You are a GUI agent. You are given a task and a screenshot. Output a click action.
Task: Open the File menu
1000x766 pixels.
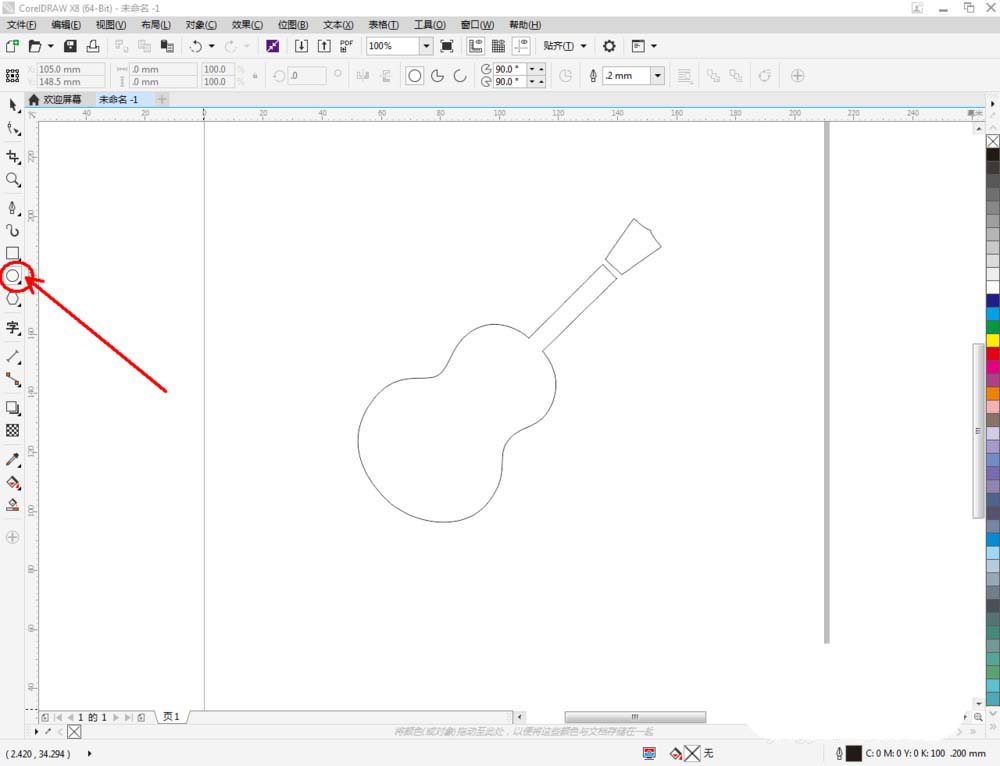[x=21, y=25]
